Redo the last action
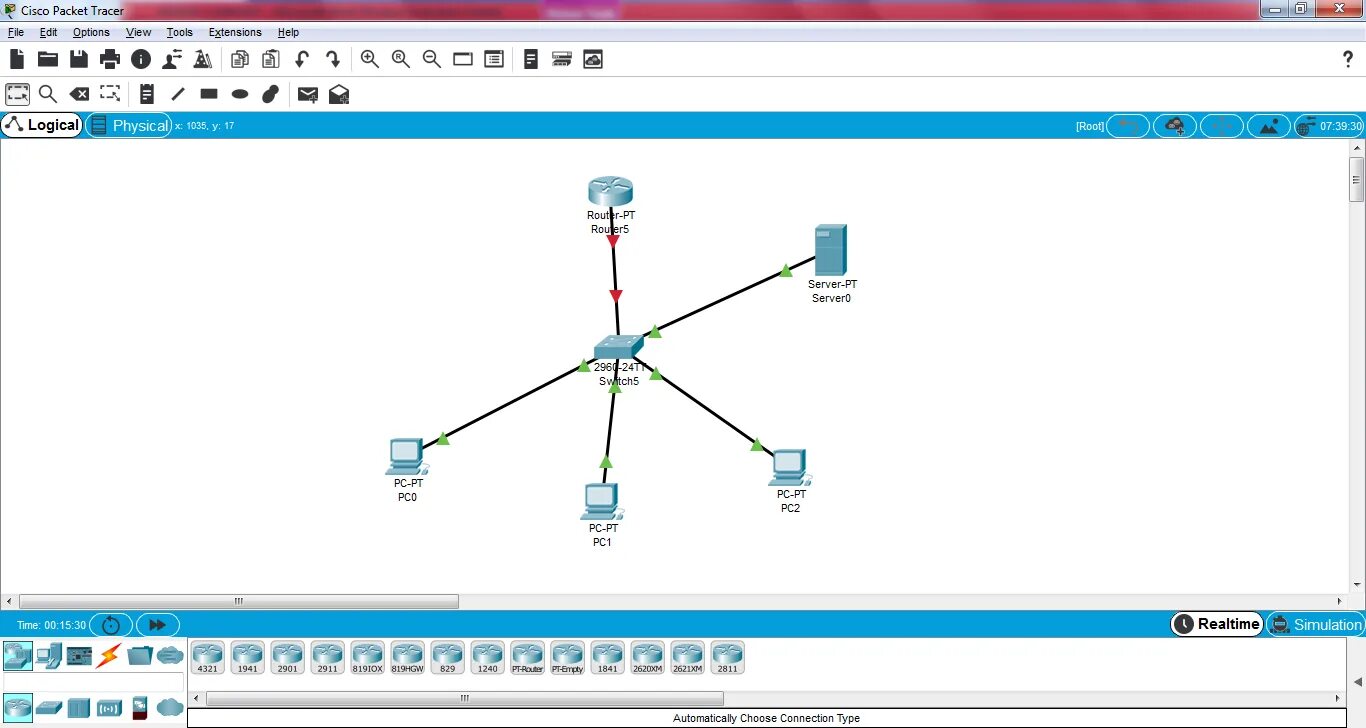Viewport: 1366px width, 728px height. pyautogui.click(x=333, y=59)
